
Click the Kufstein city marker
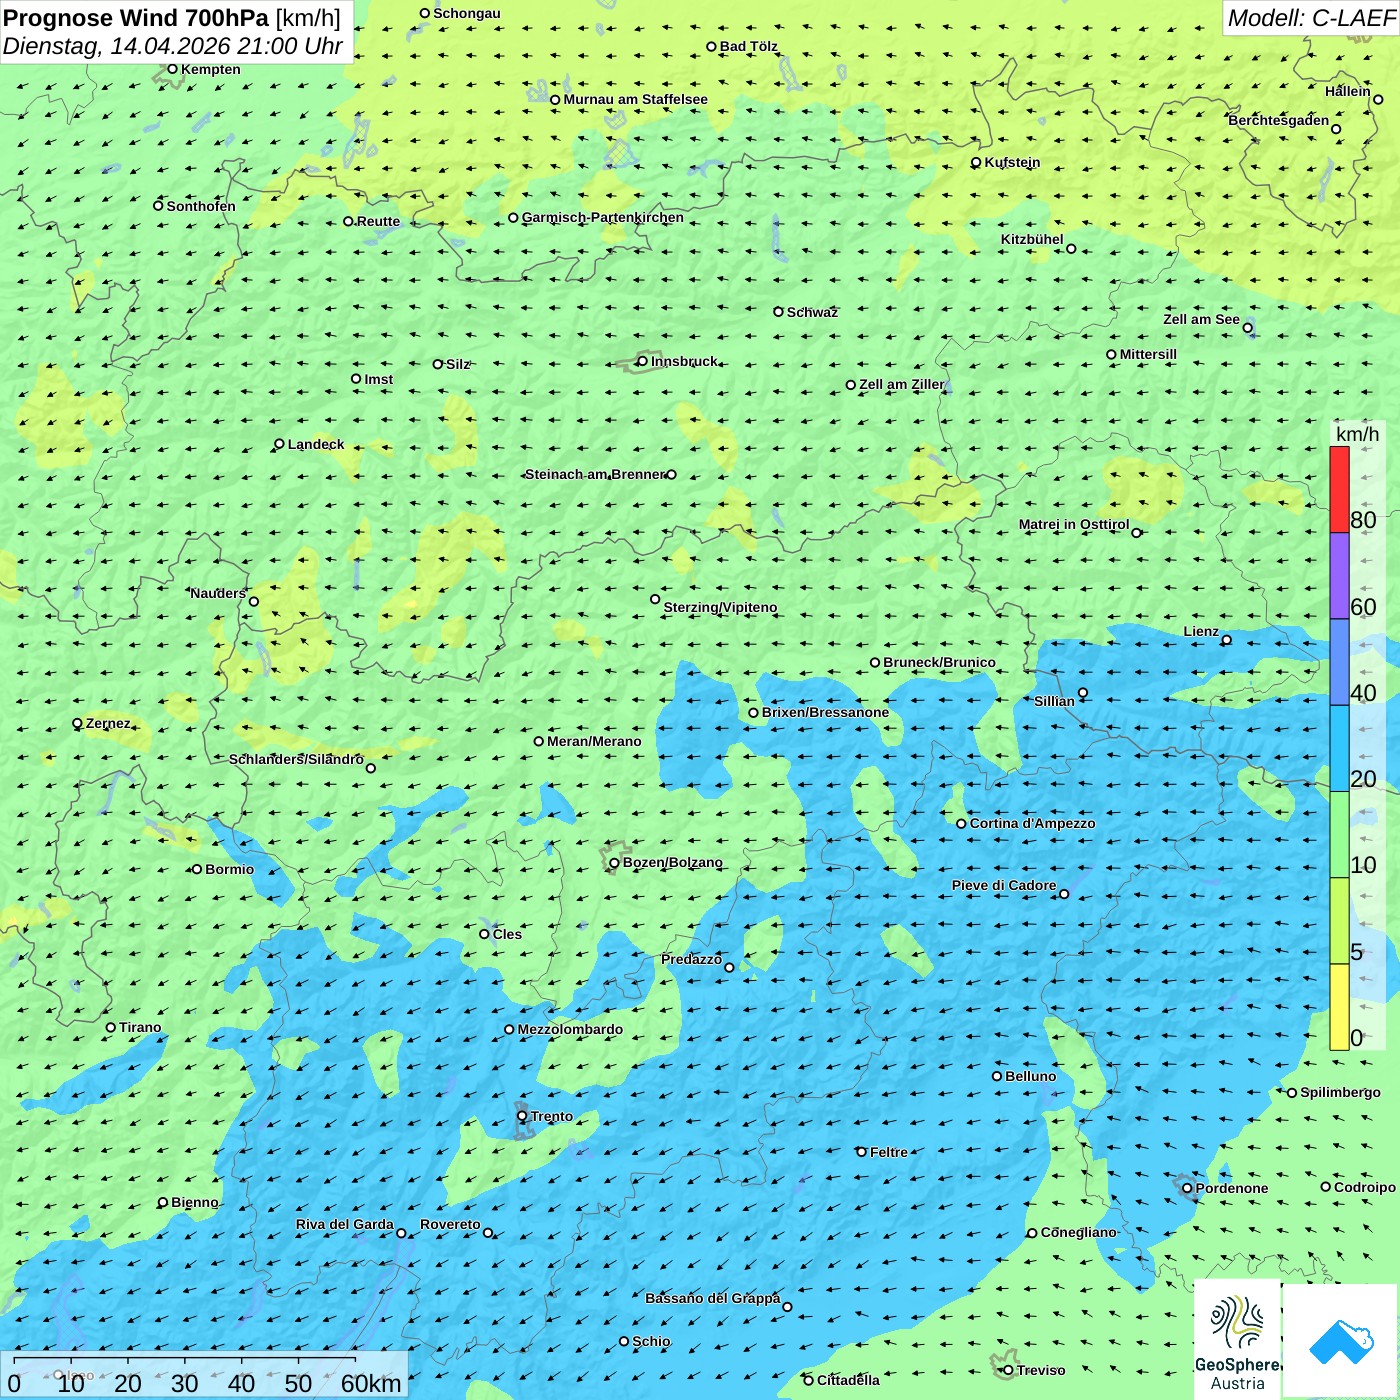point(976,162)
